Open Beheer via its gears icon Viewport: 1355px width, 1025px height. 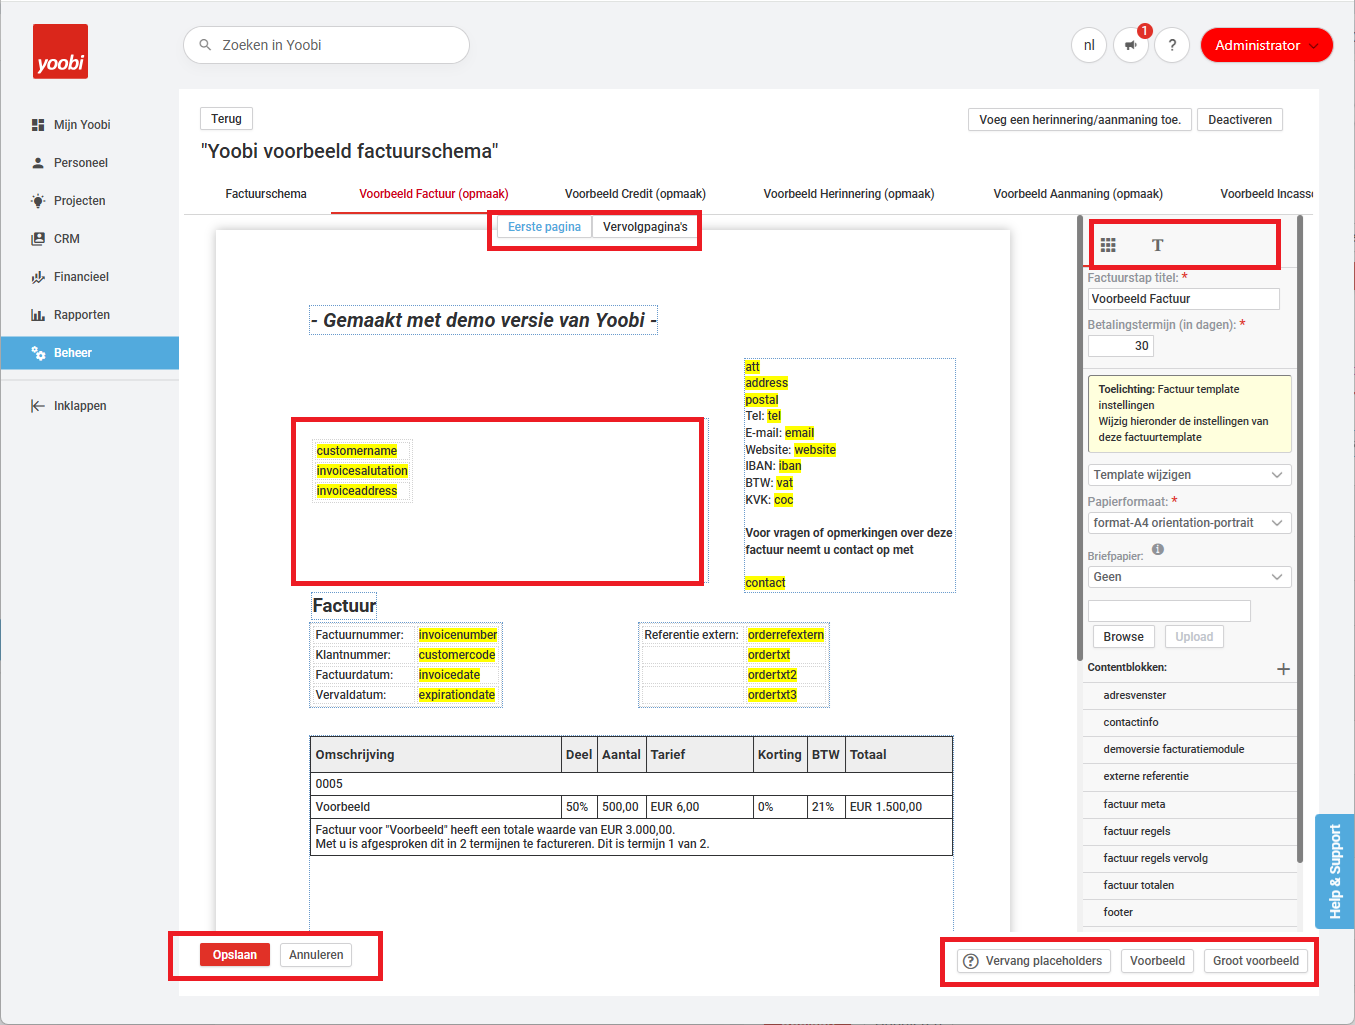pyautogui.click(x=38, y=353)
